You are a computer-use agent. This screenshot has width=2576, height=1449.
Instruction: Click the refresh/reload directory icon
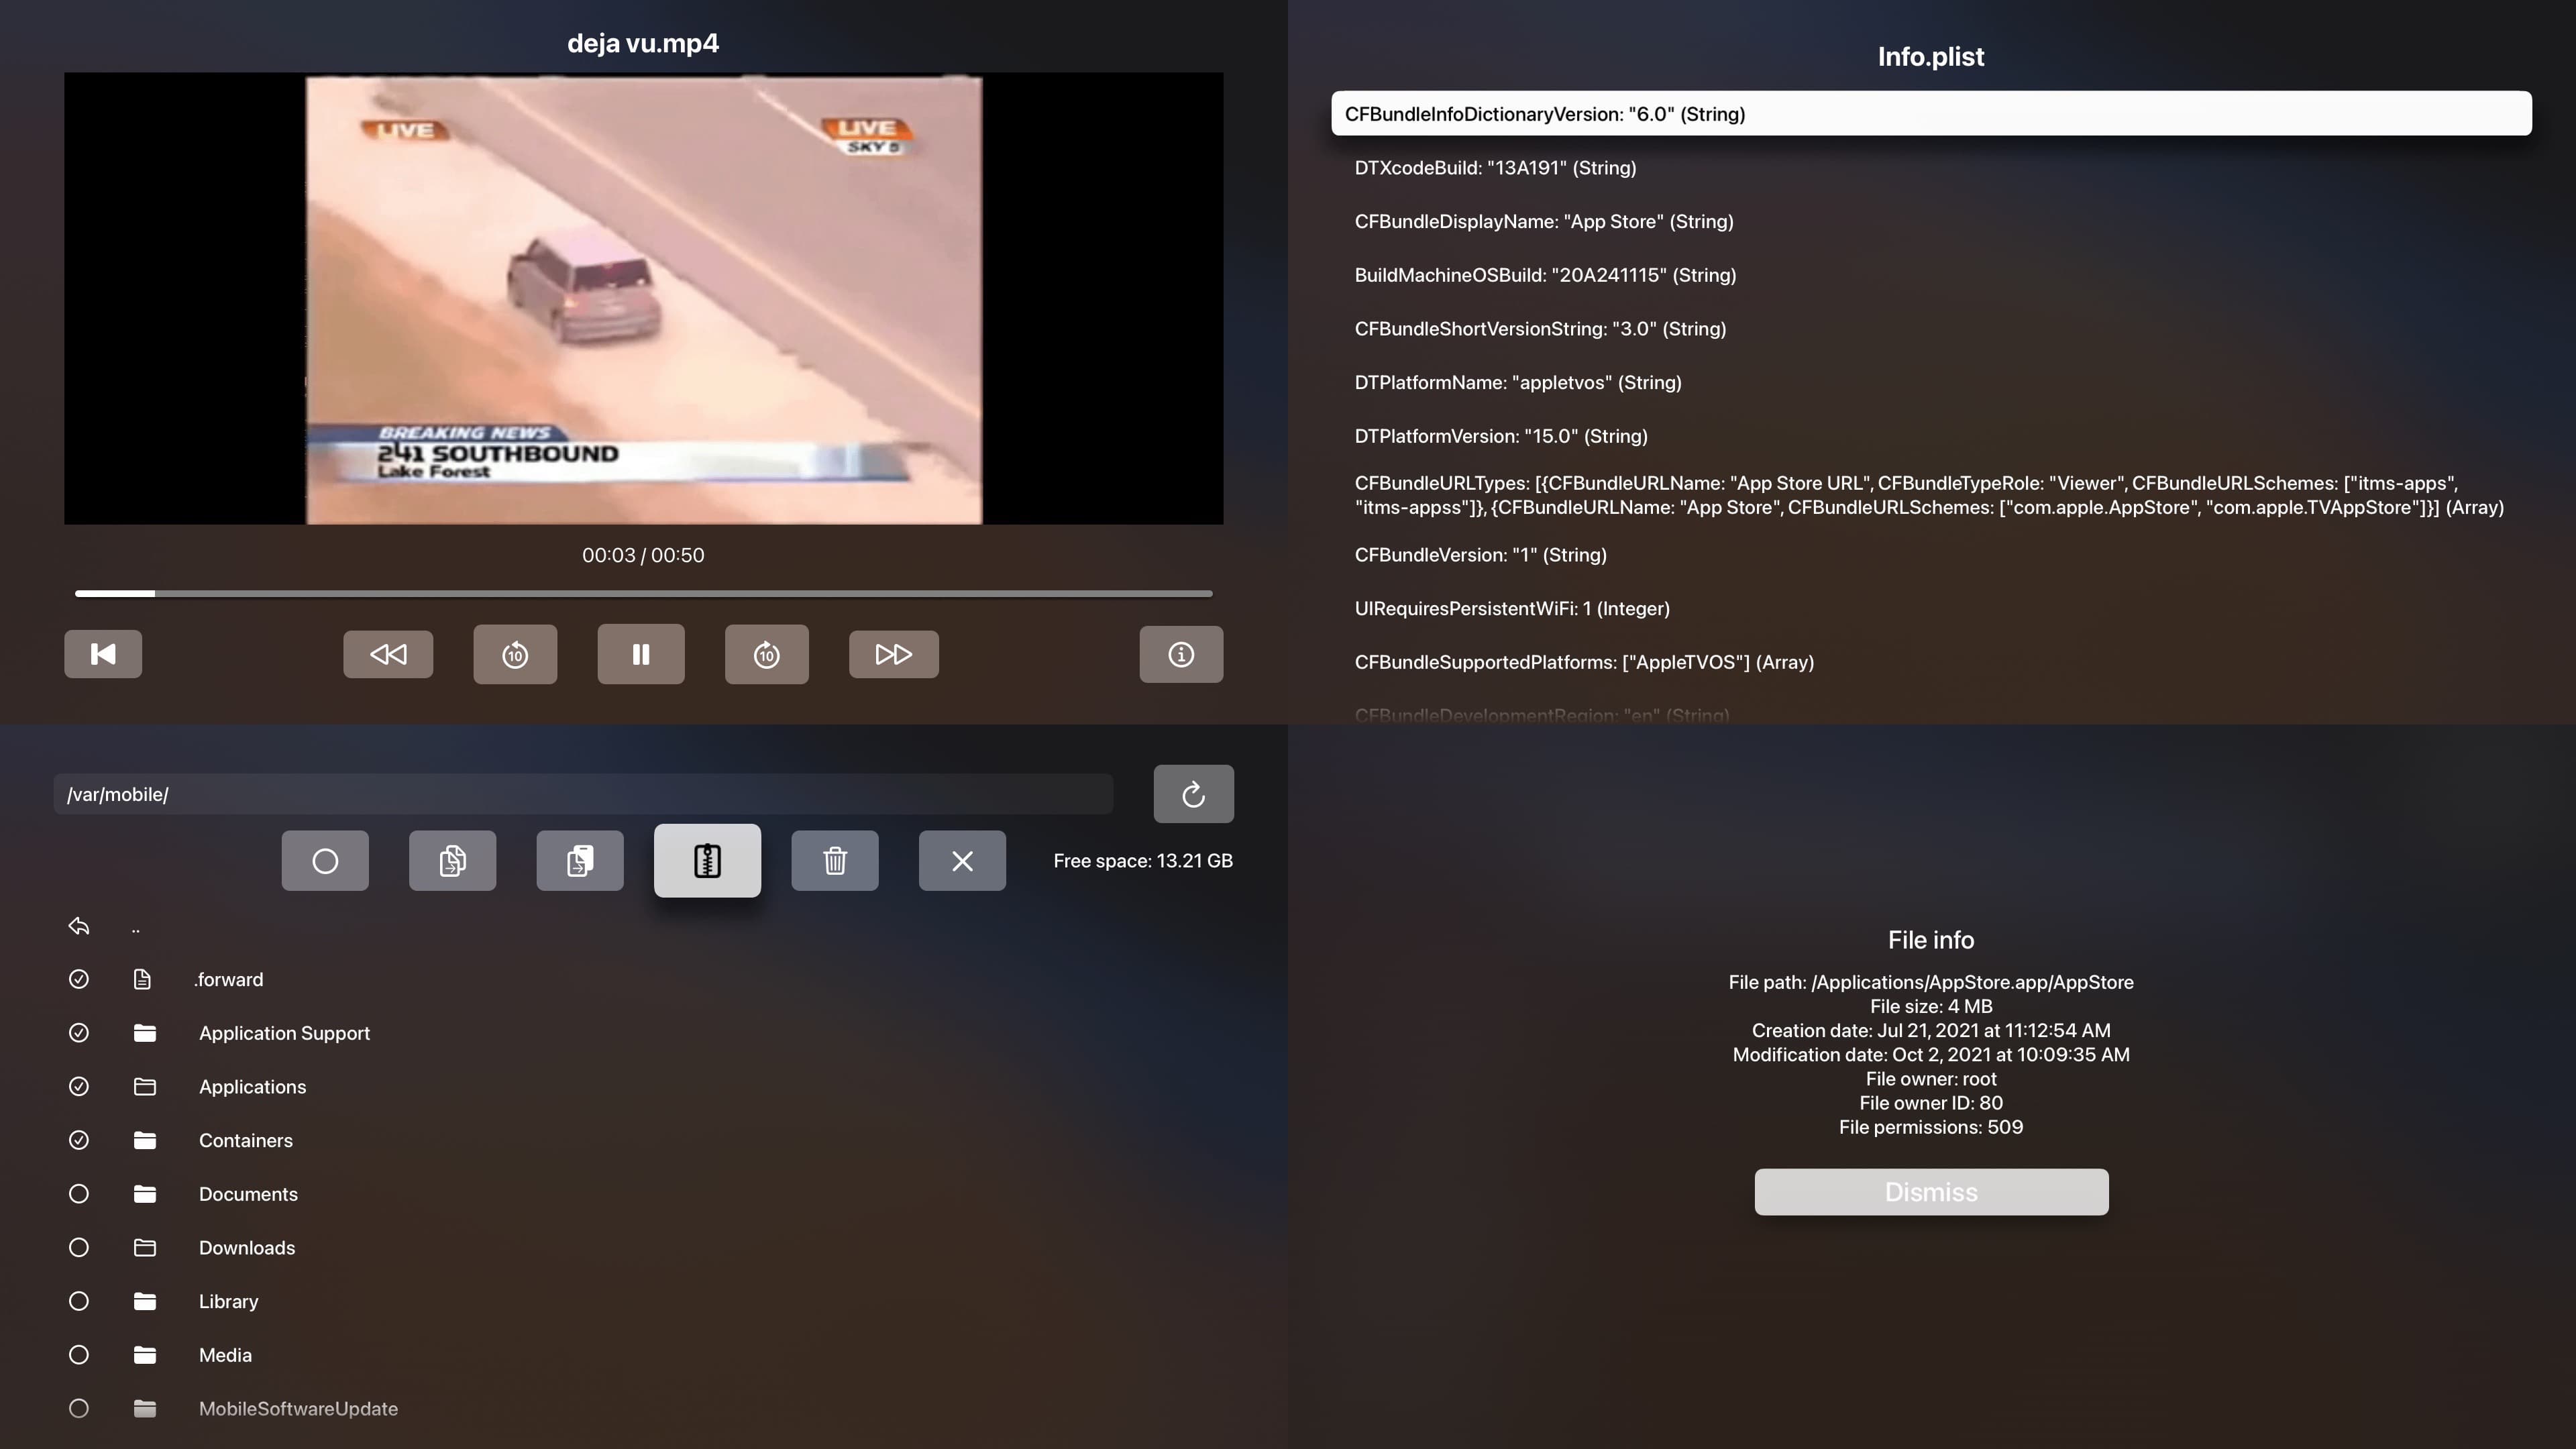pyautogui.click(x=1193, y=793)
